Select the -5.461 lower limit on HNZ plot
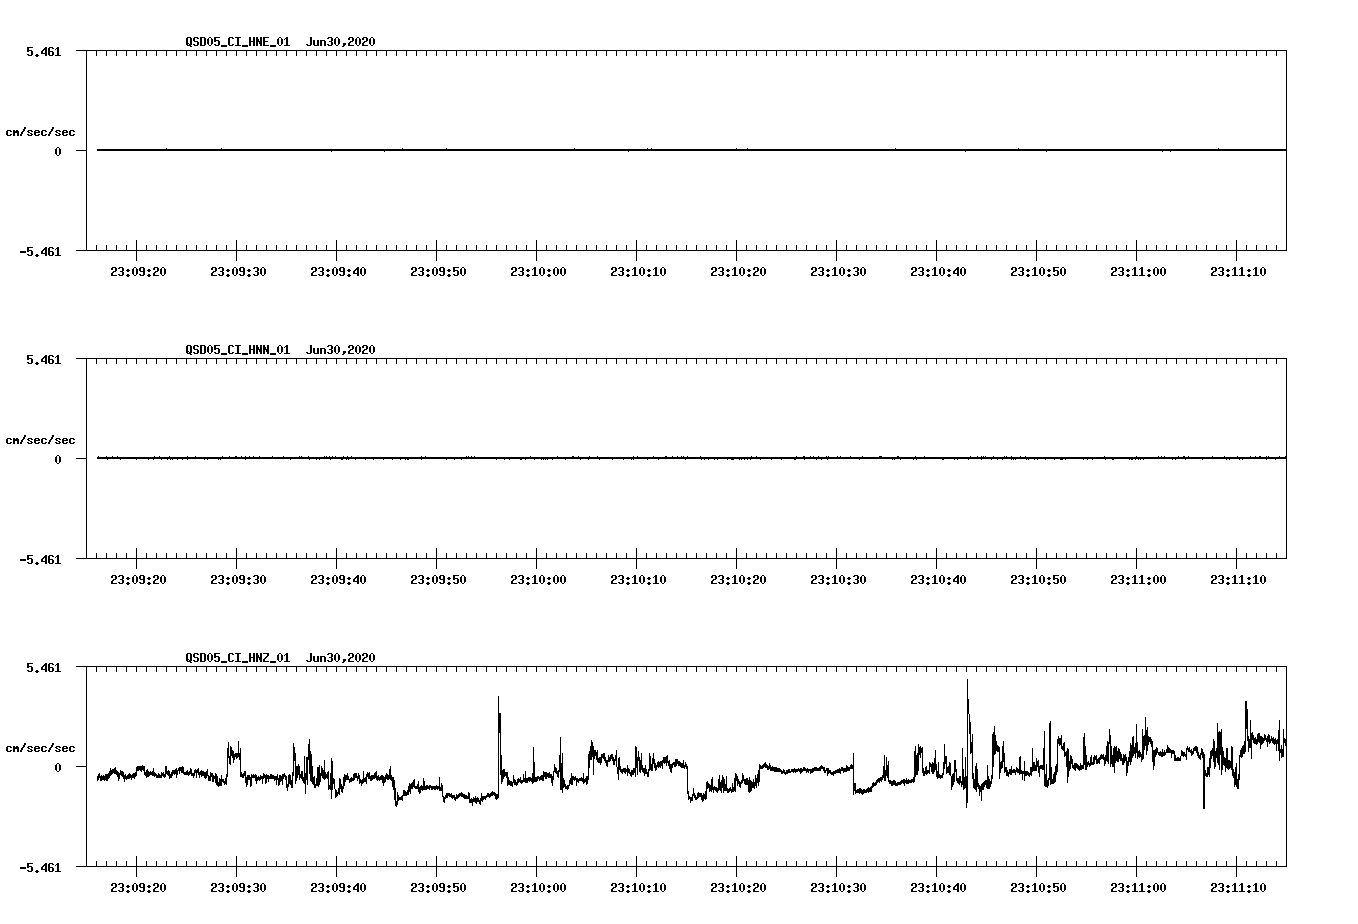Viewport: 1358px width, 924px height. 39,868
